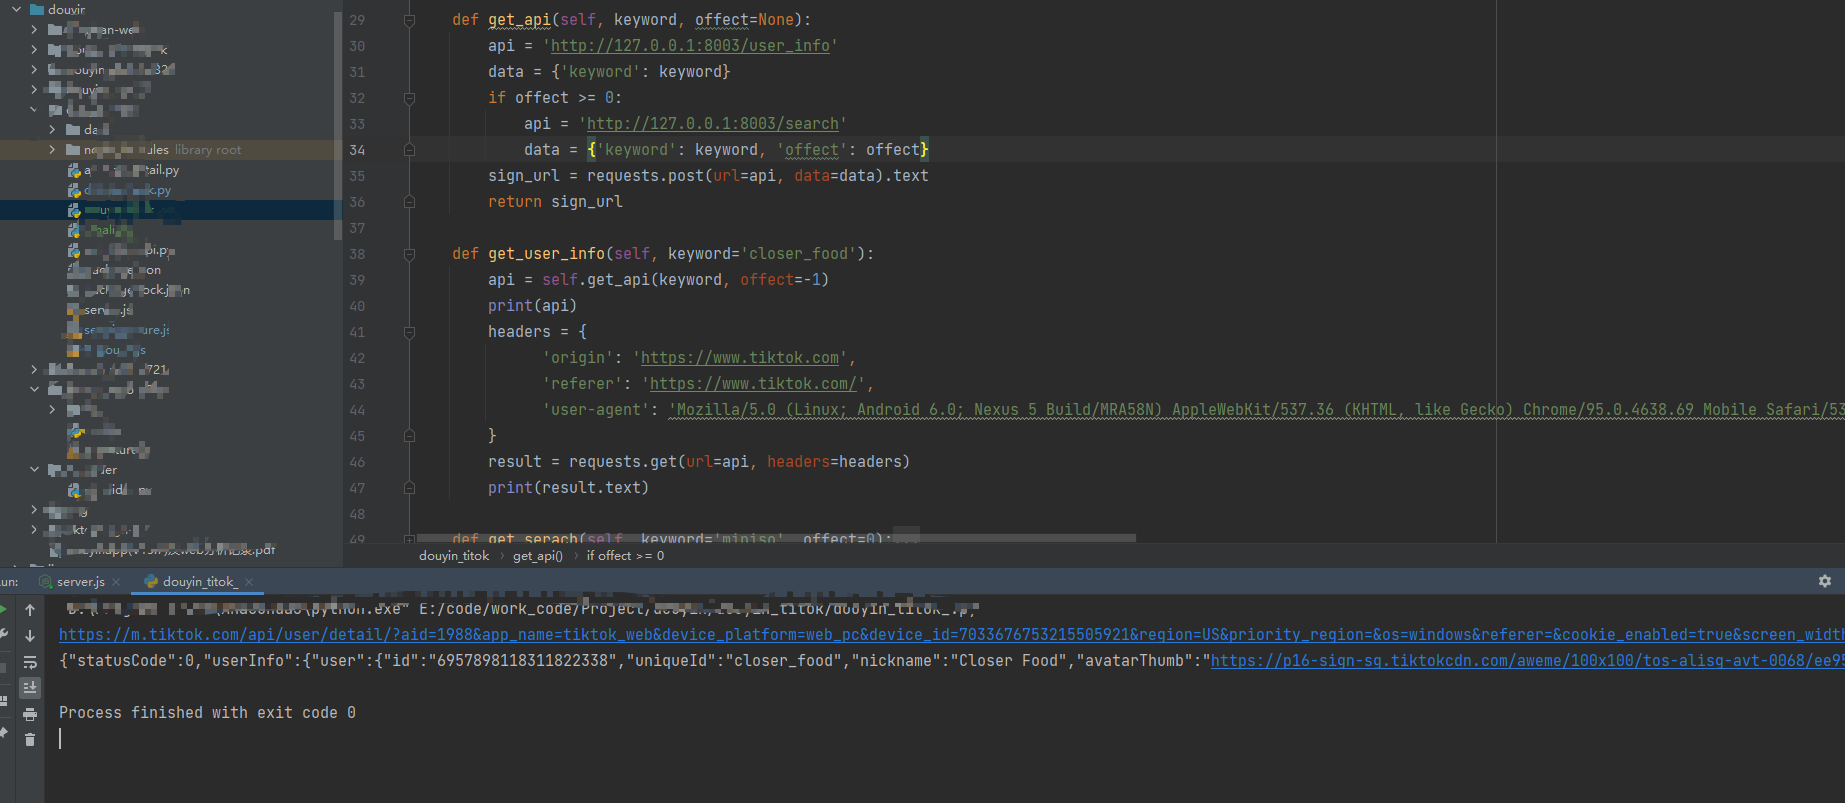Expand the folder ending in an-we
The height and width of the screenshot is (803, 1845).
[34, 30]
